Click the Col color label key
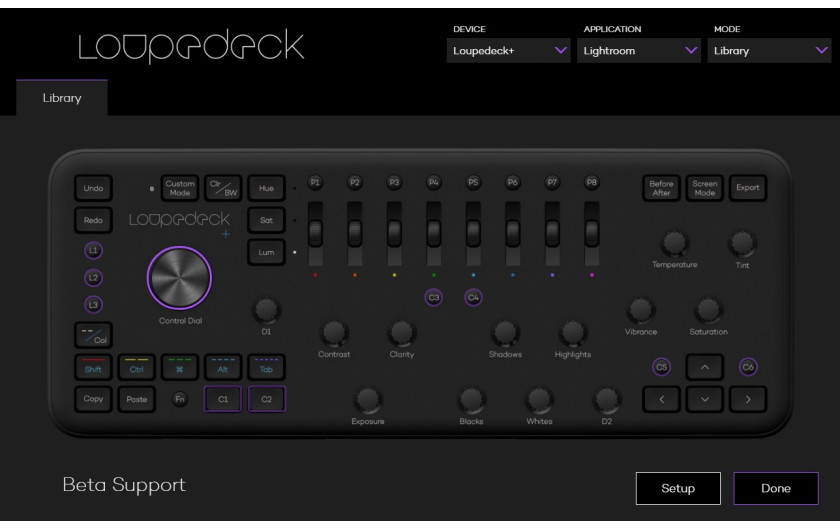The width and height of the screenshot is (840, 530). (x=93, y=335)
